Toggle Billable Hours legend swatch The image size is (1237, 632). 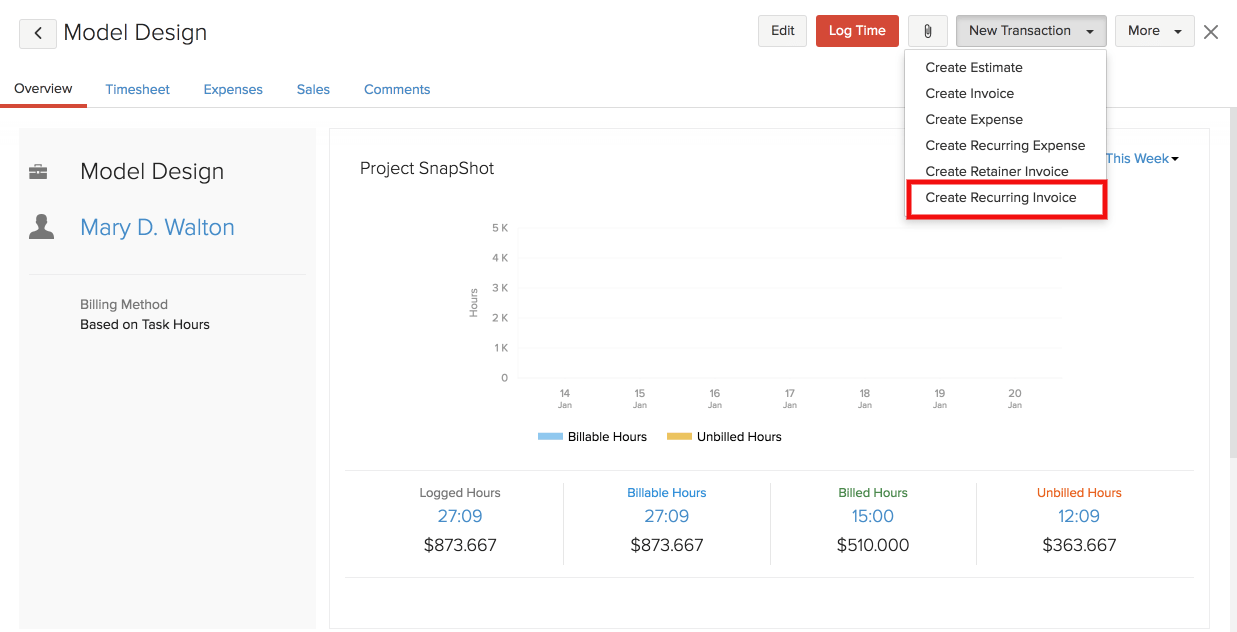click(x=550, y=437)
